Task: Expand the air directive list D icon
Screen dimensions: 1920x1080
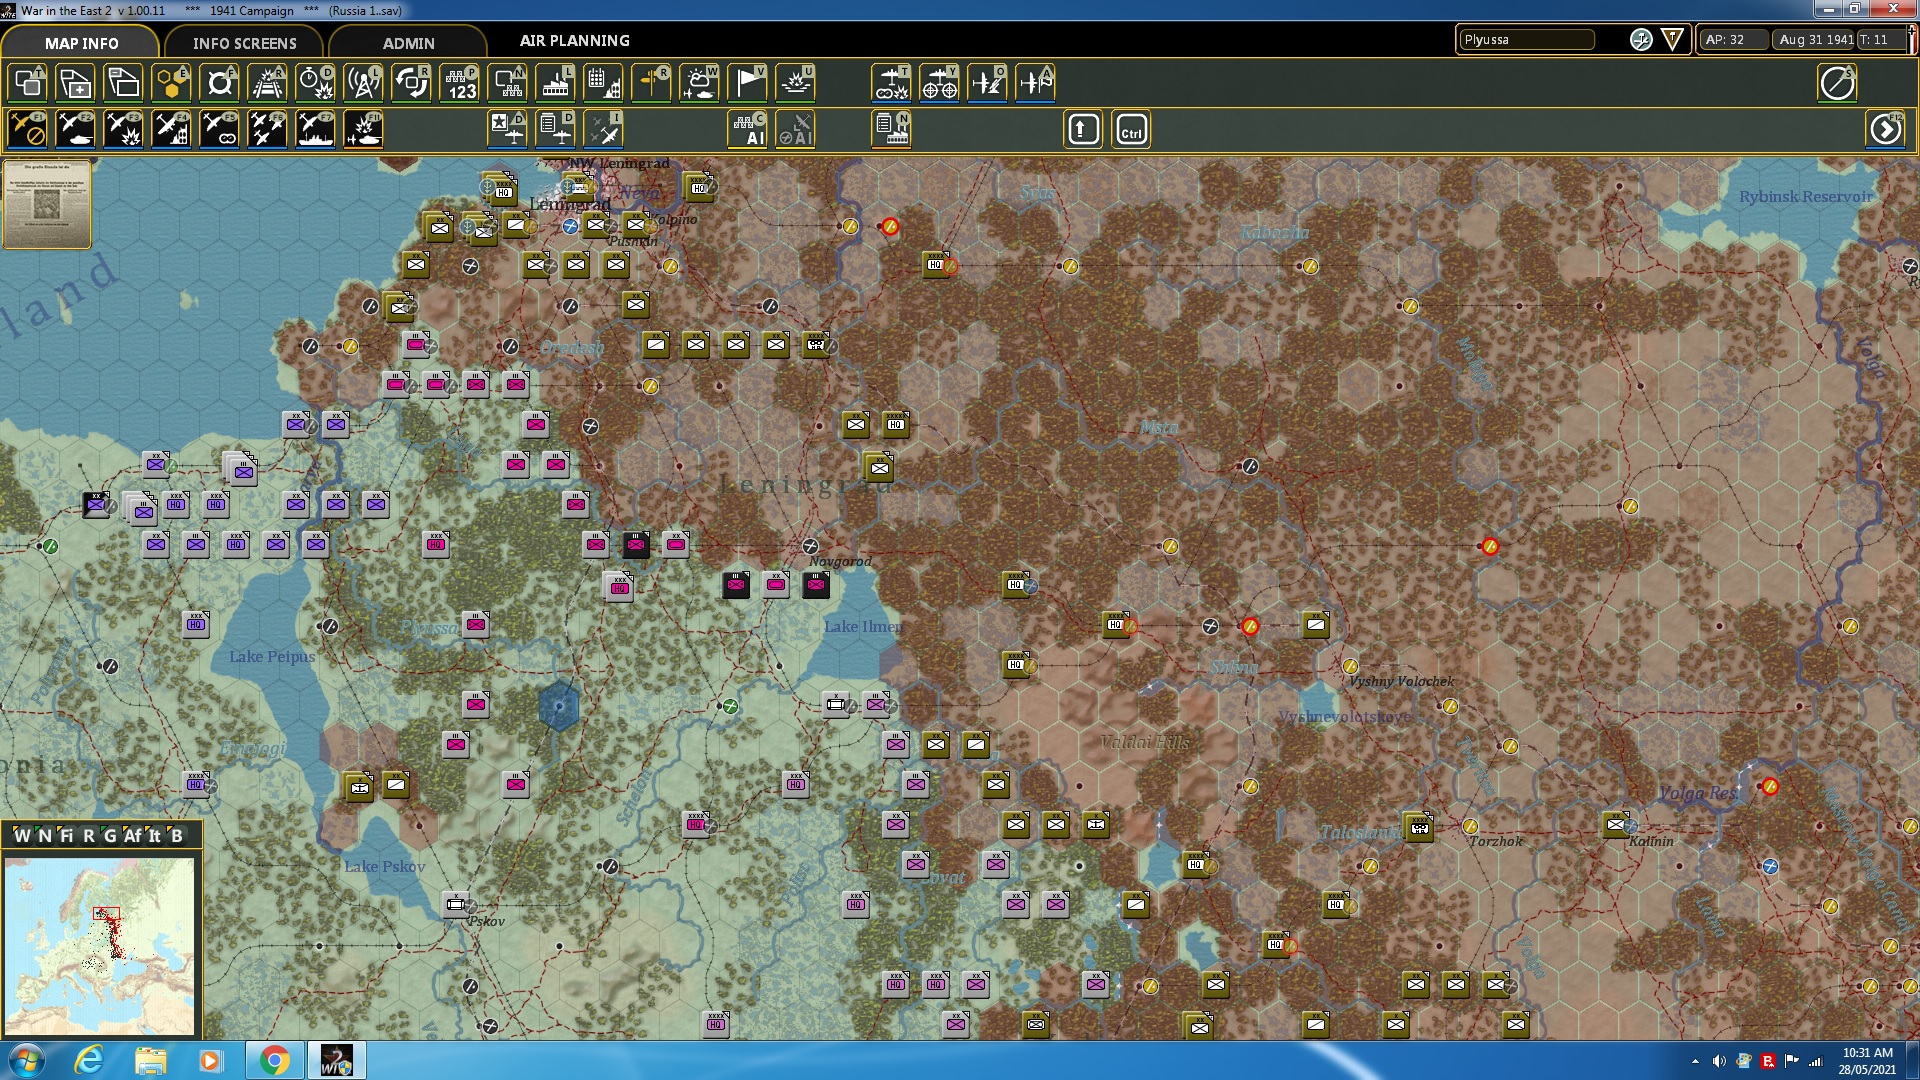Action: (556, 130)
